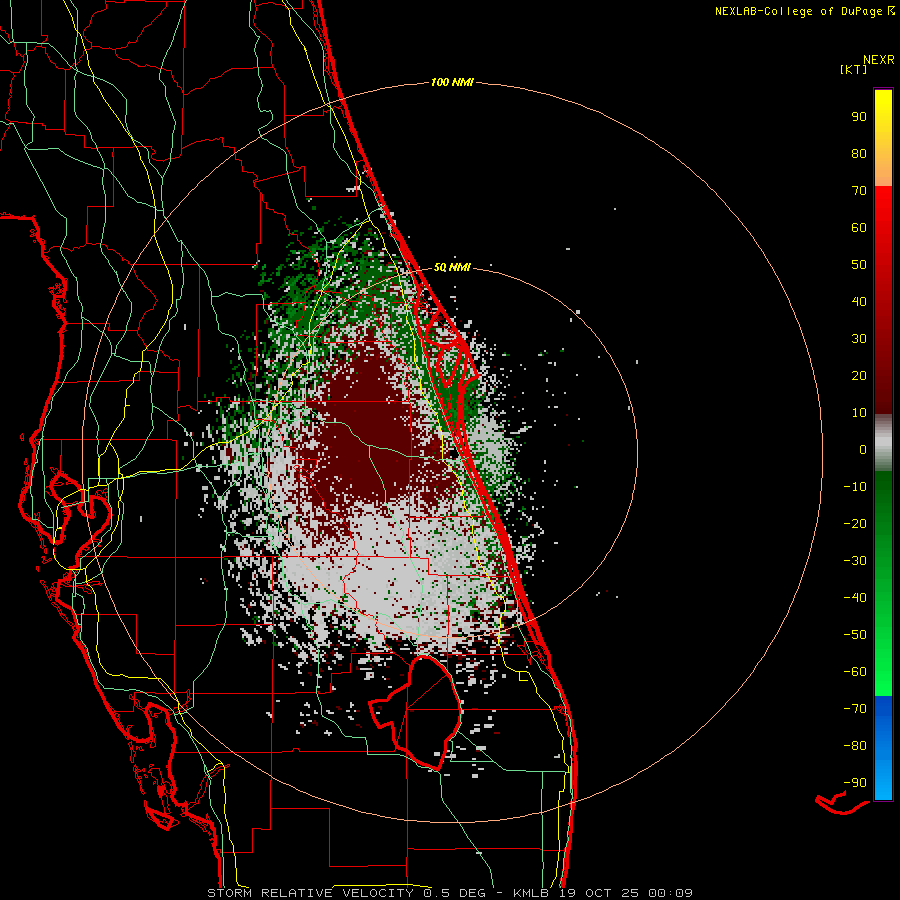Click the 100 NMI range ring label
This screenshot has width=900, height=900.
click(452, 82)
